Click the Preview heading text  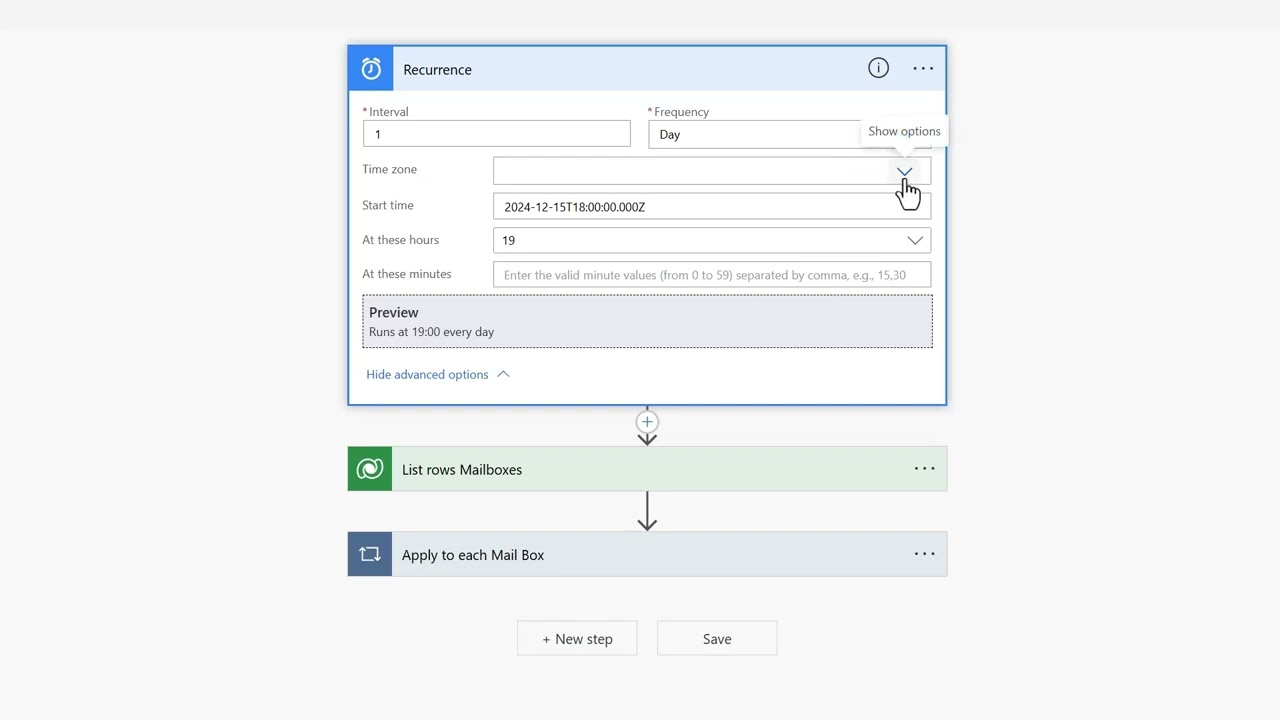click(394, 312)
